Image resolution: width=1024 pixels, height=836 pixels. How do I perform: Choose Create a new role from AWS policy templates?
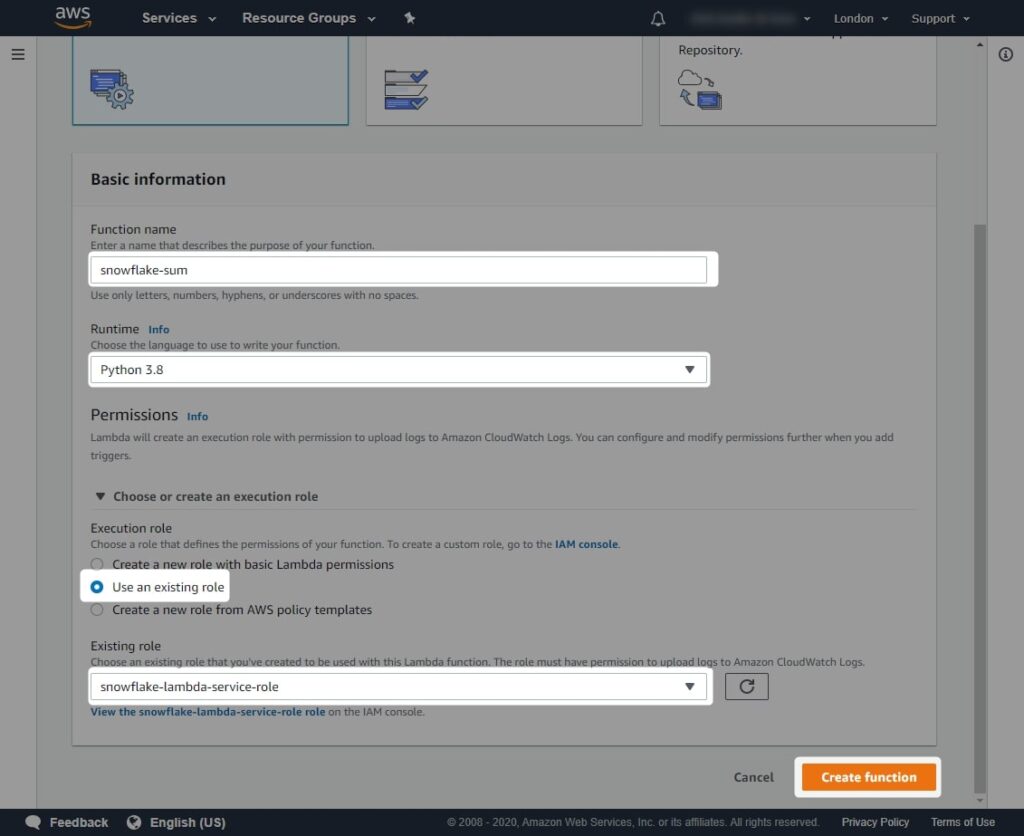(97, 609)
